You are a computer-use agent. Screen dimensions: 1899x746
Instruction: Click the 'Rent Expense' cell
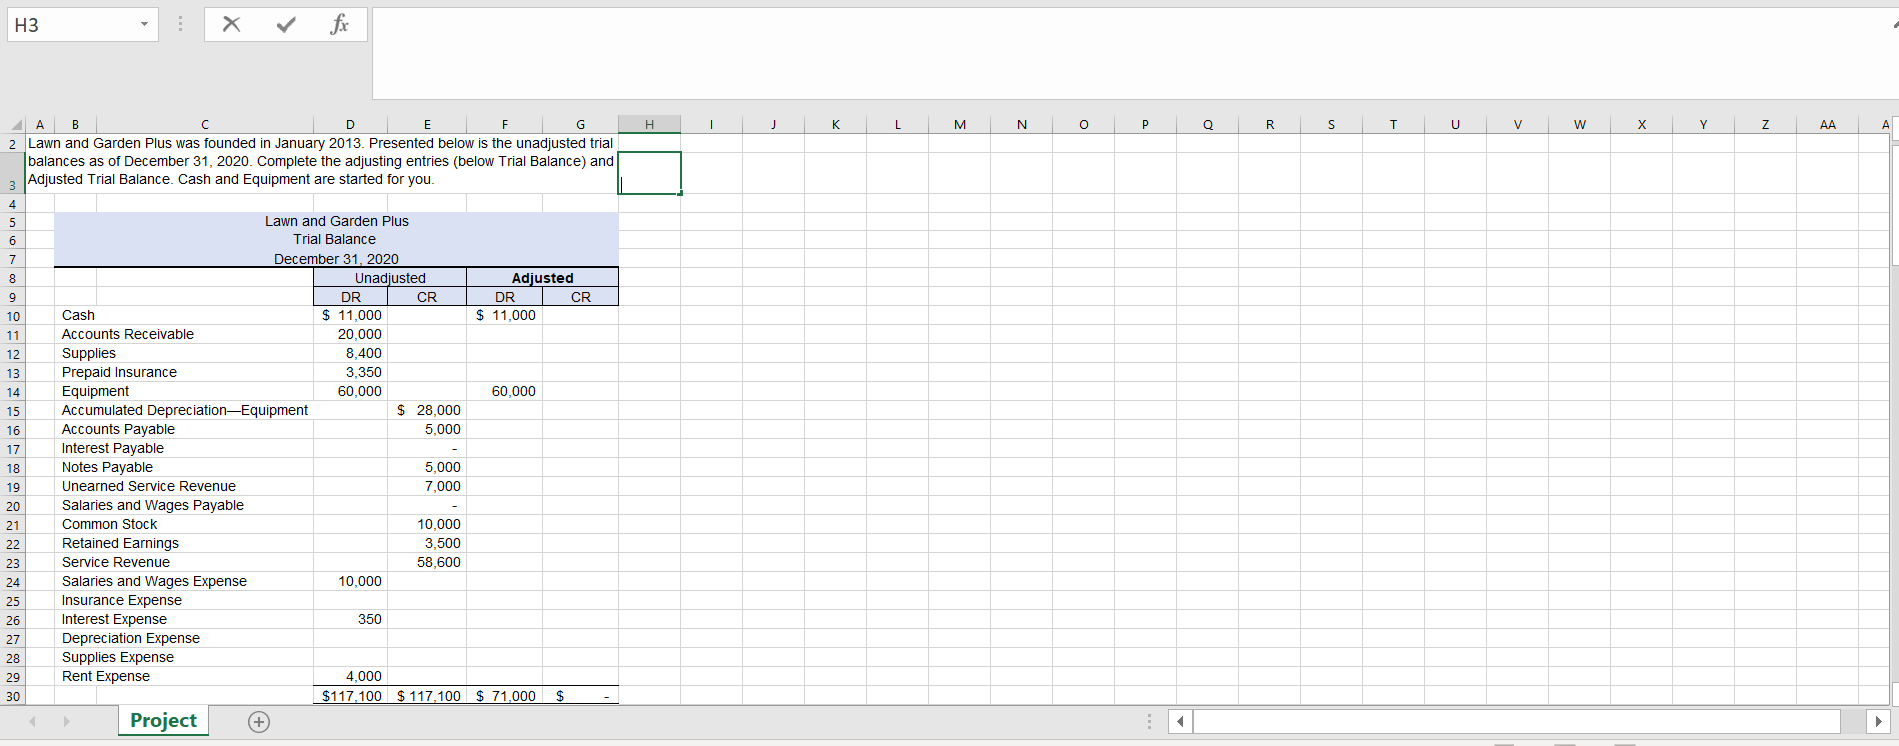106,676
